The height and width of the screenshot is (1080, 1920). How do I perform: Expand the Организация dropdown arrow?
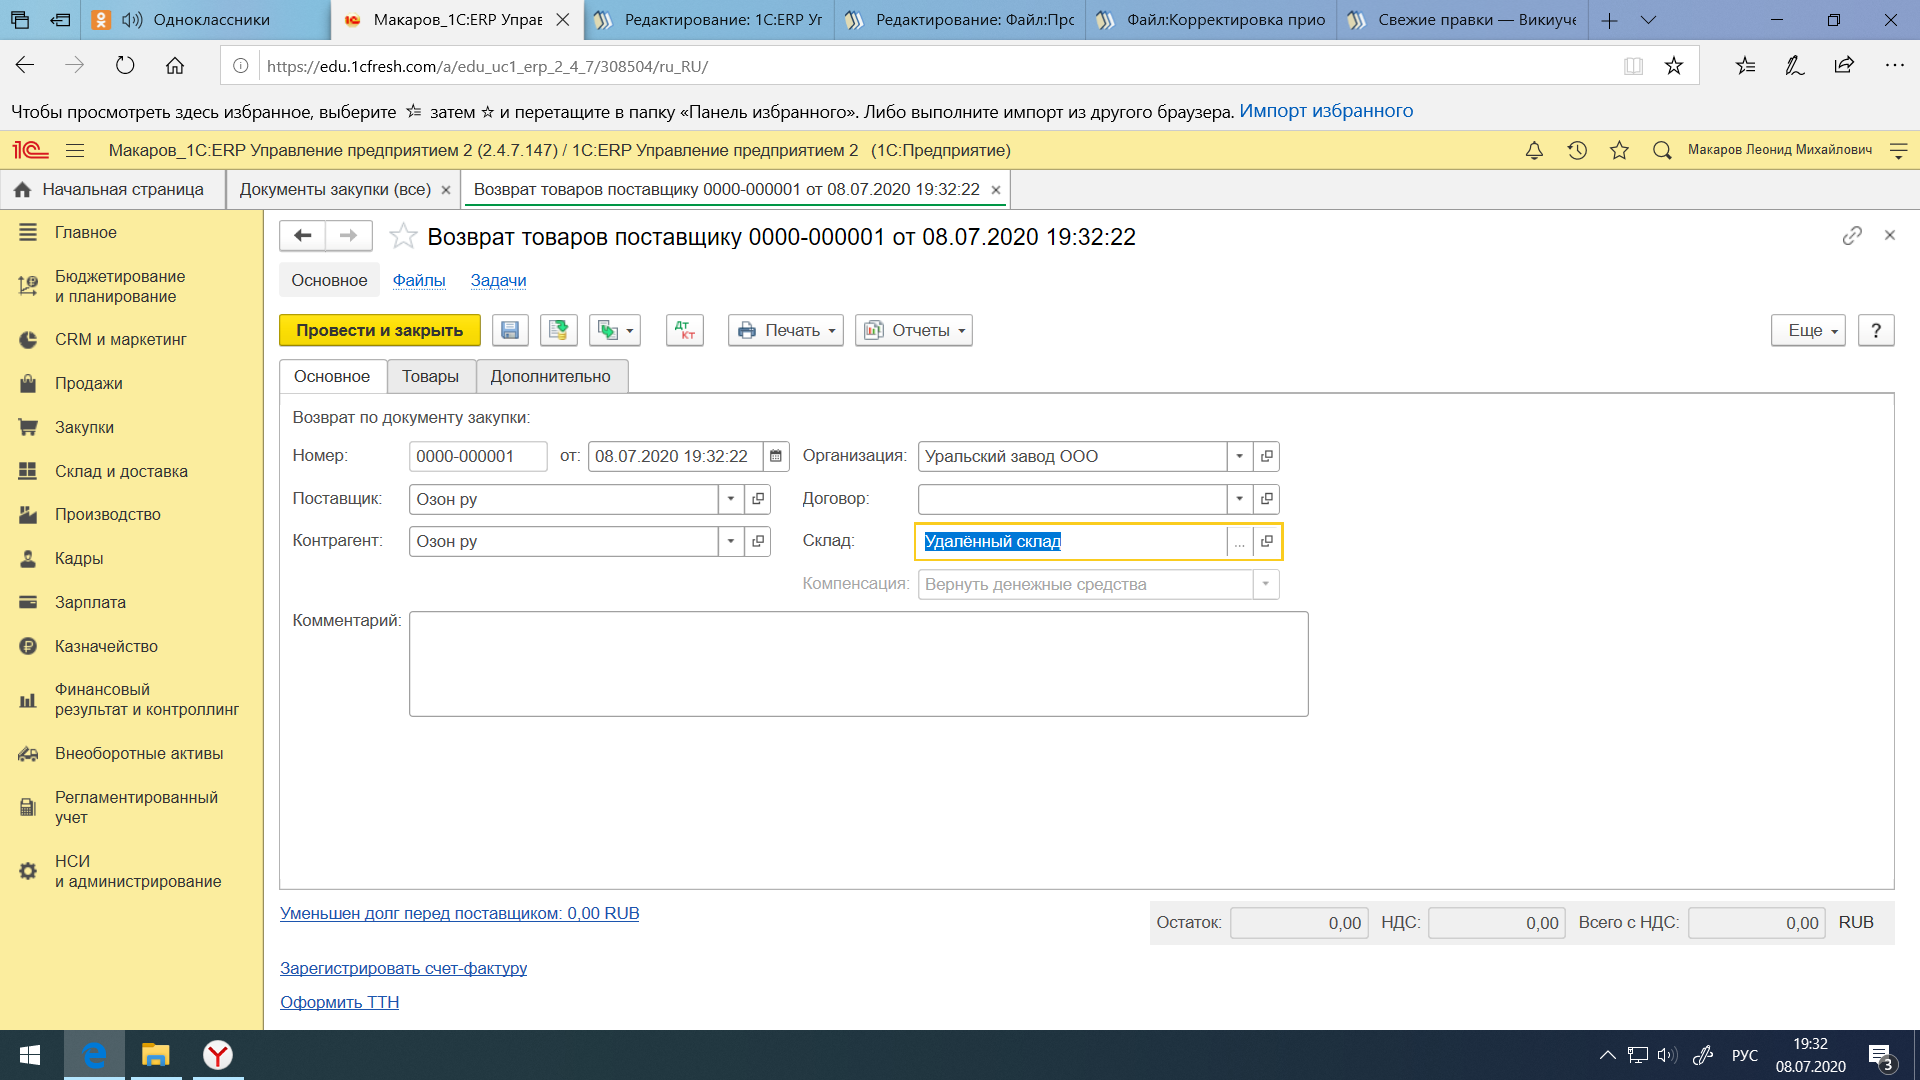(x=1240, y=456)
